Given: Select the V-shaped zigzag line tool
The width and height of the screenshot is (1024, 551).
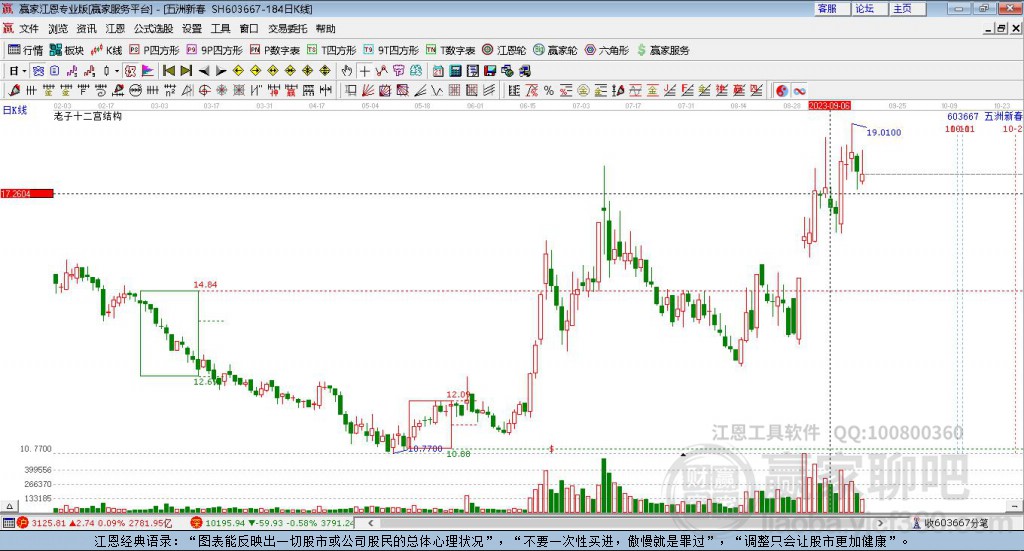Looking at the screenshot, I should pos(436,91).
